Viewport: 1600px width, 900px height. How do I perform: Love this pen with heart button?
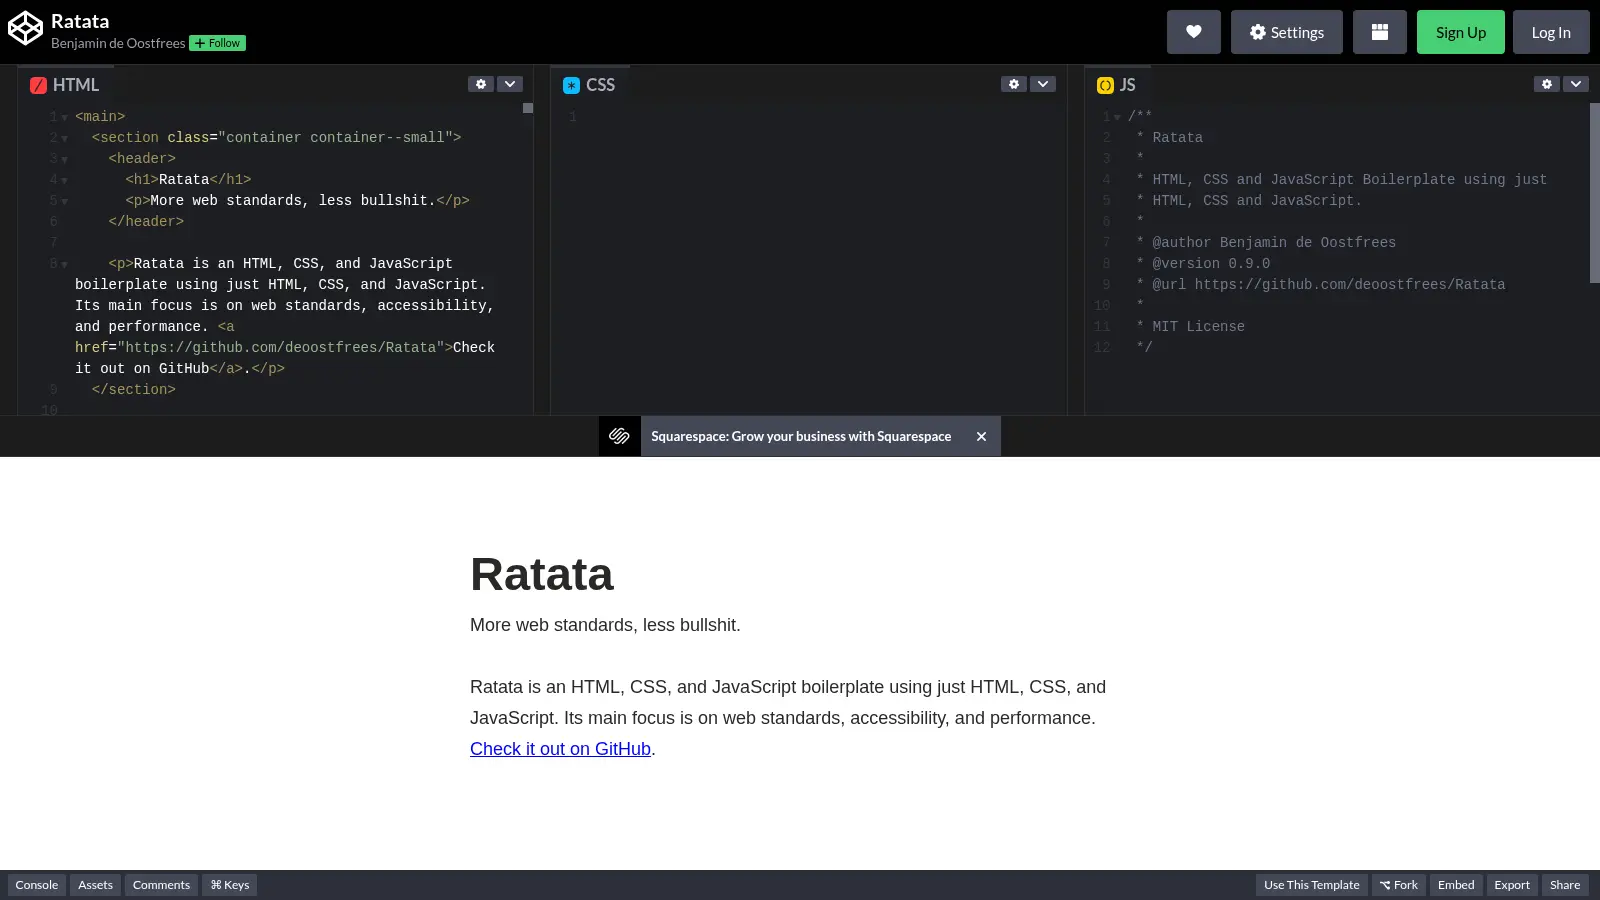[1193, 32]
